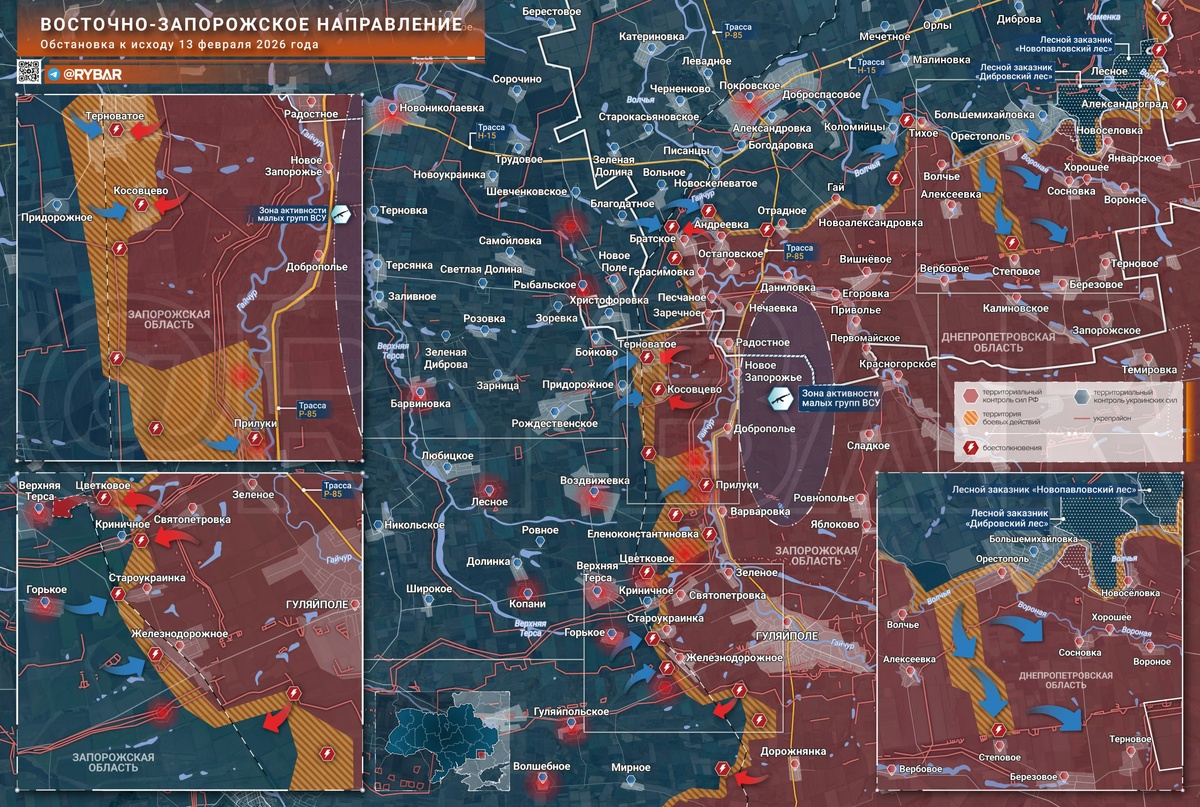Click the QR code beside RYBAR
The width and height of the screenshot is (1200, 807).
[29, 72]
